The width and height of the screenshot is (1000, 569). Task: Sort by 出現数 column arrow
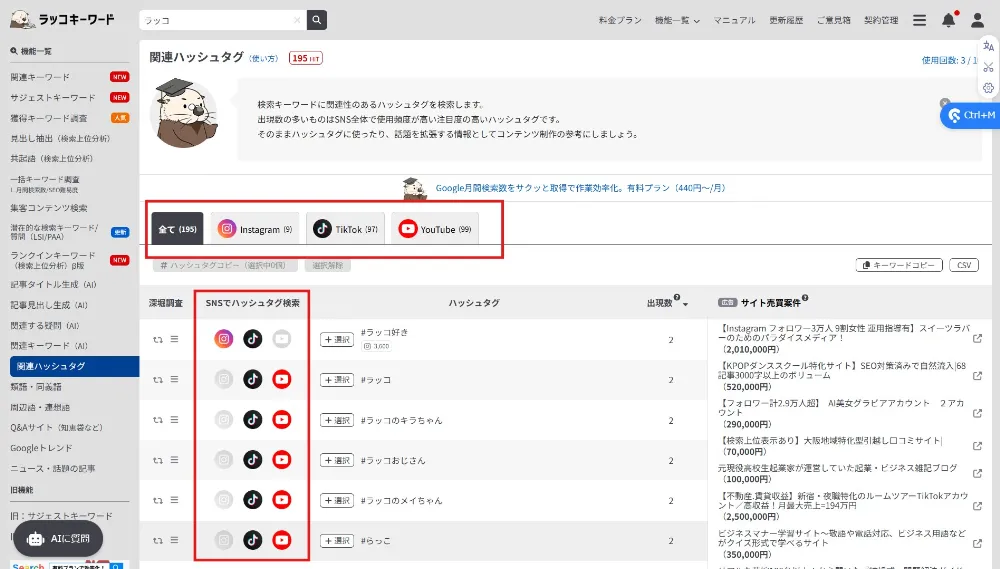[x=686, y=304]
